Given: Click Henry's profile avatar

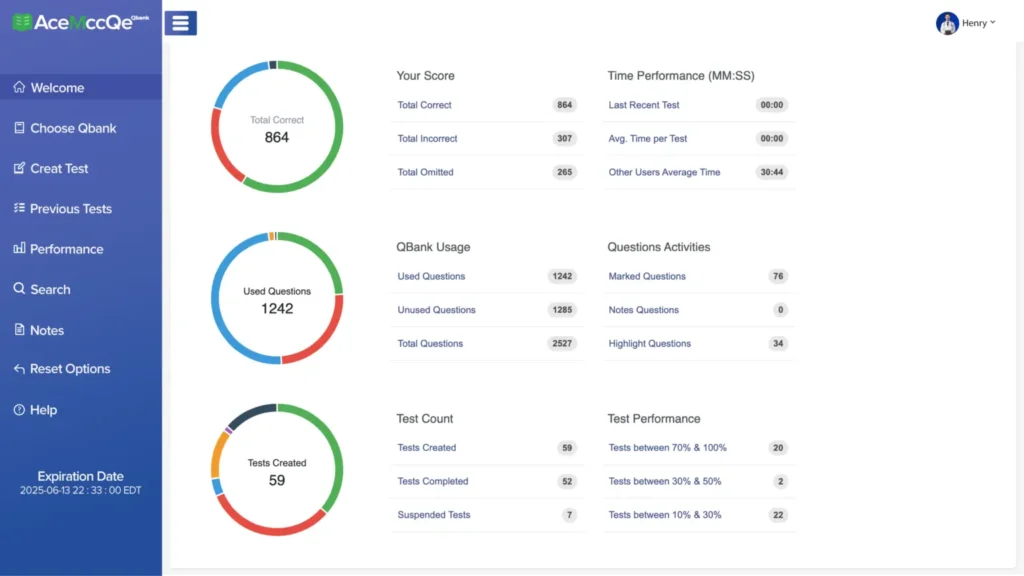Looking at the screenshot, I should click(x=947, y=23).
